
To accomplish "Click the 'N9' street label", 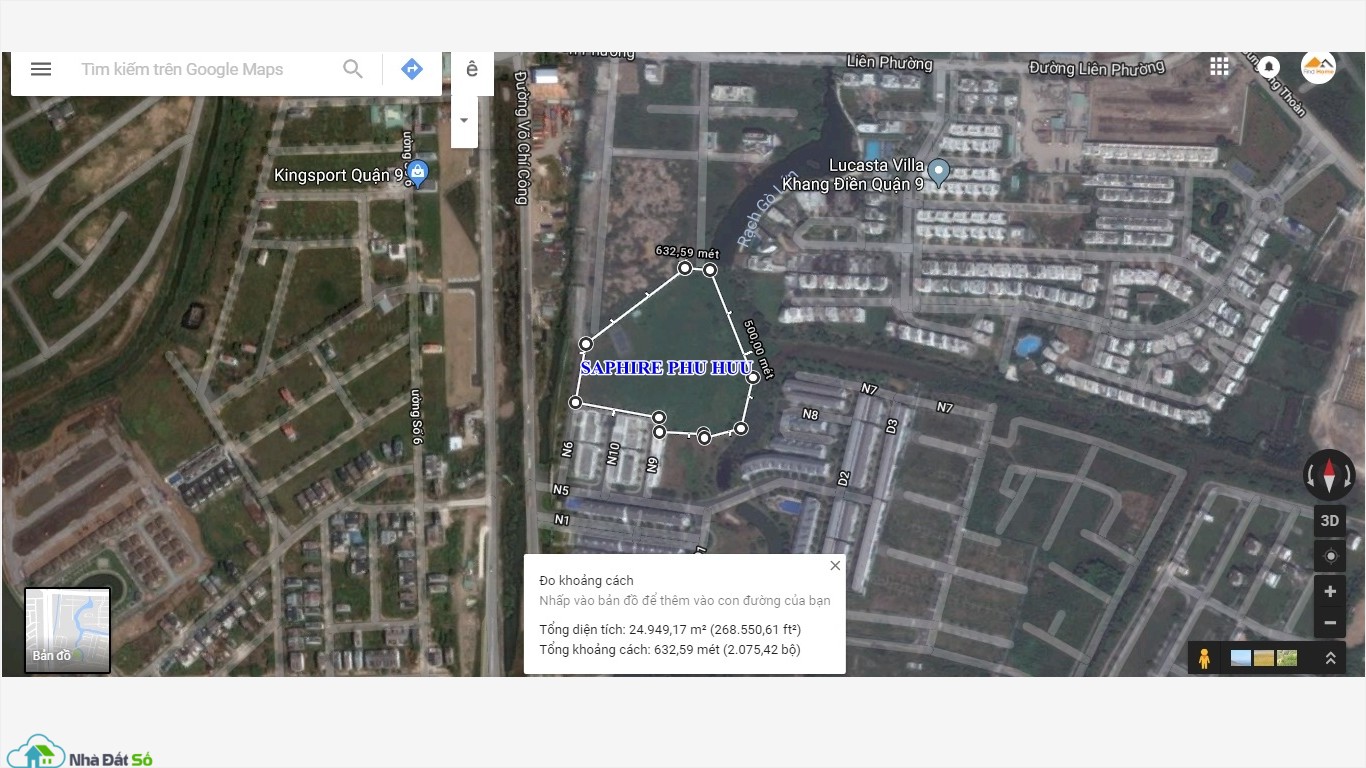I will coord(652,464).
